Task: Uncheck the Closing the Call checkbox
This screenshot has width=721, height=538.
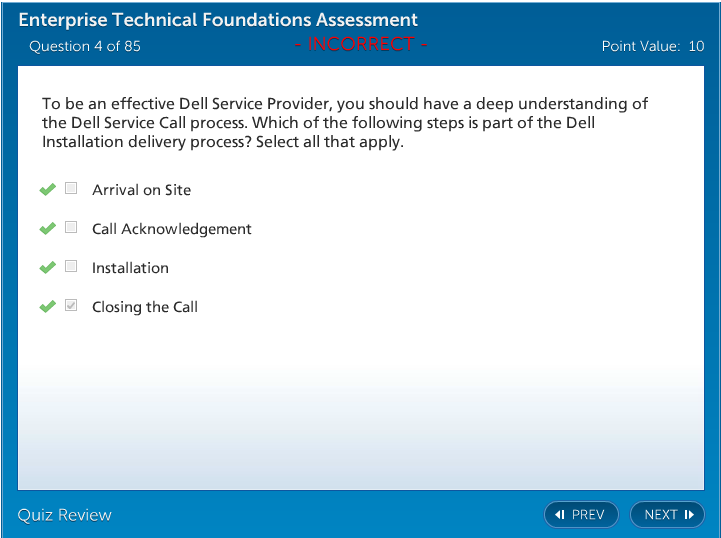Action: coord(71,305)
